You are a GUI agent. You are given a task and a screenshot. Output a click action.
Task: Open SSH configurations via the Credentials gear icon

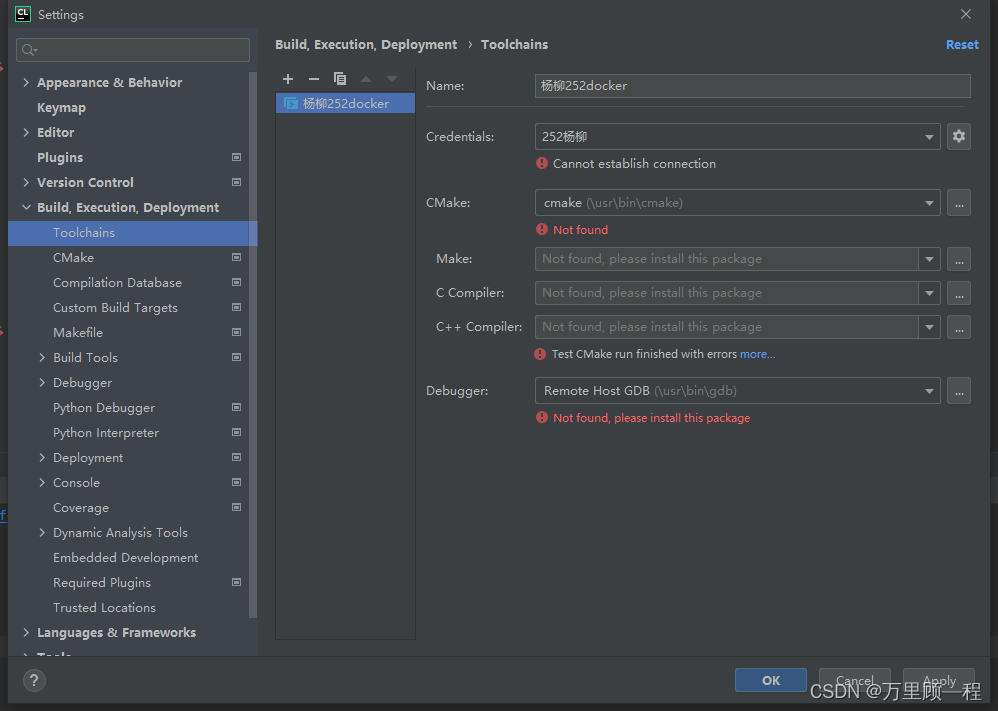point(959,136)
